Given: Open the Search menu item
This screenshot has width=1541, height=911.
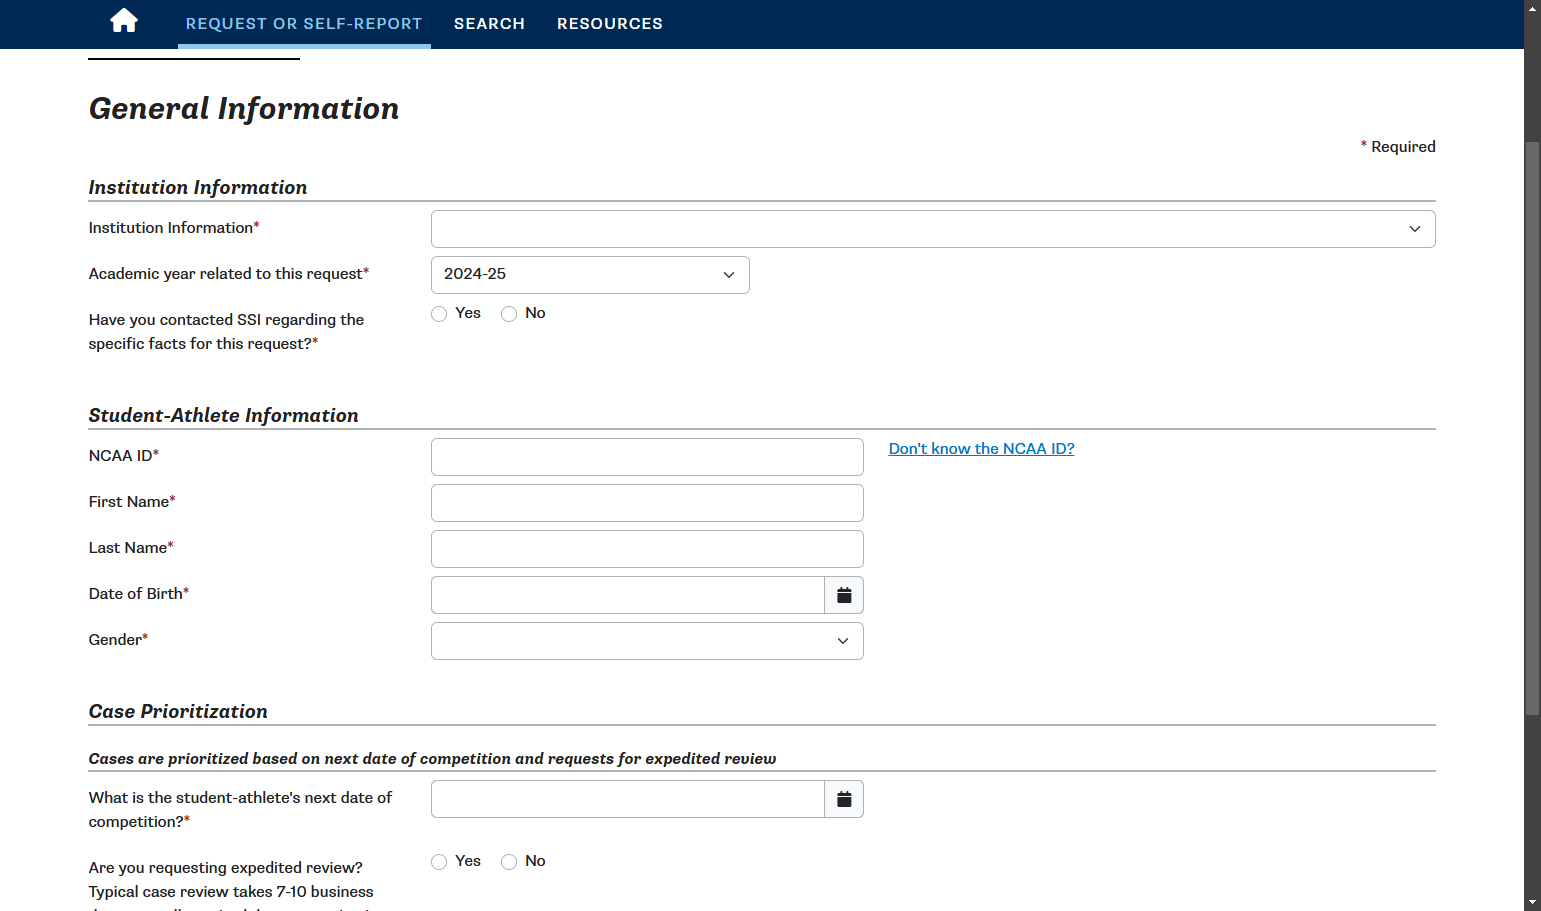Looking at the screenshot, I should pos(489,24).
